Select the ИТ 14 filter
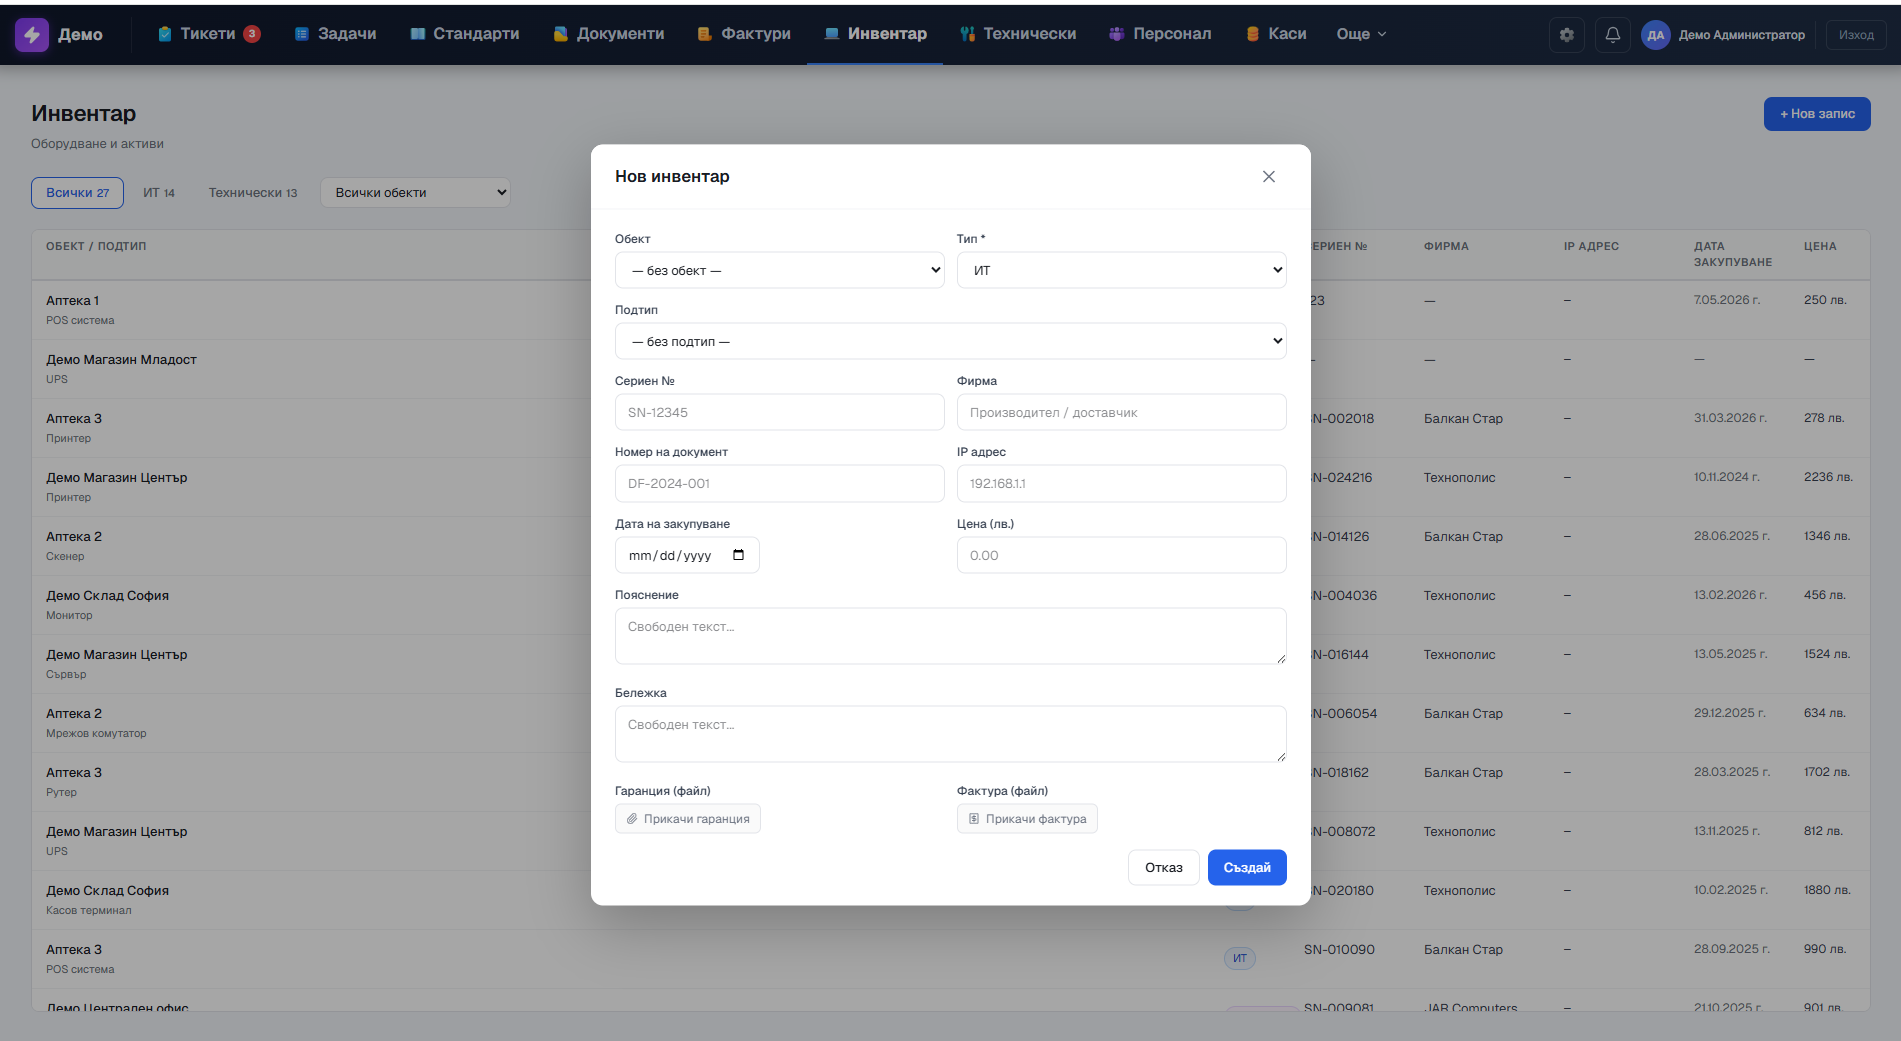The height and width of the screenshot is (1041, 1901). click(158, 193)
